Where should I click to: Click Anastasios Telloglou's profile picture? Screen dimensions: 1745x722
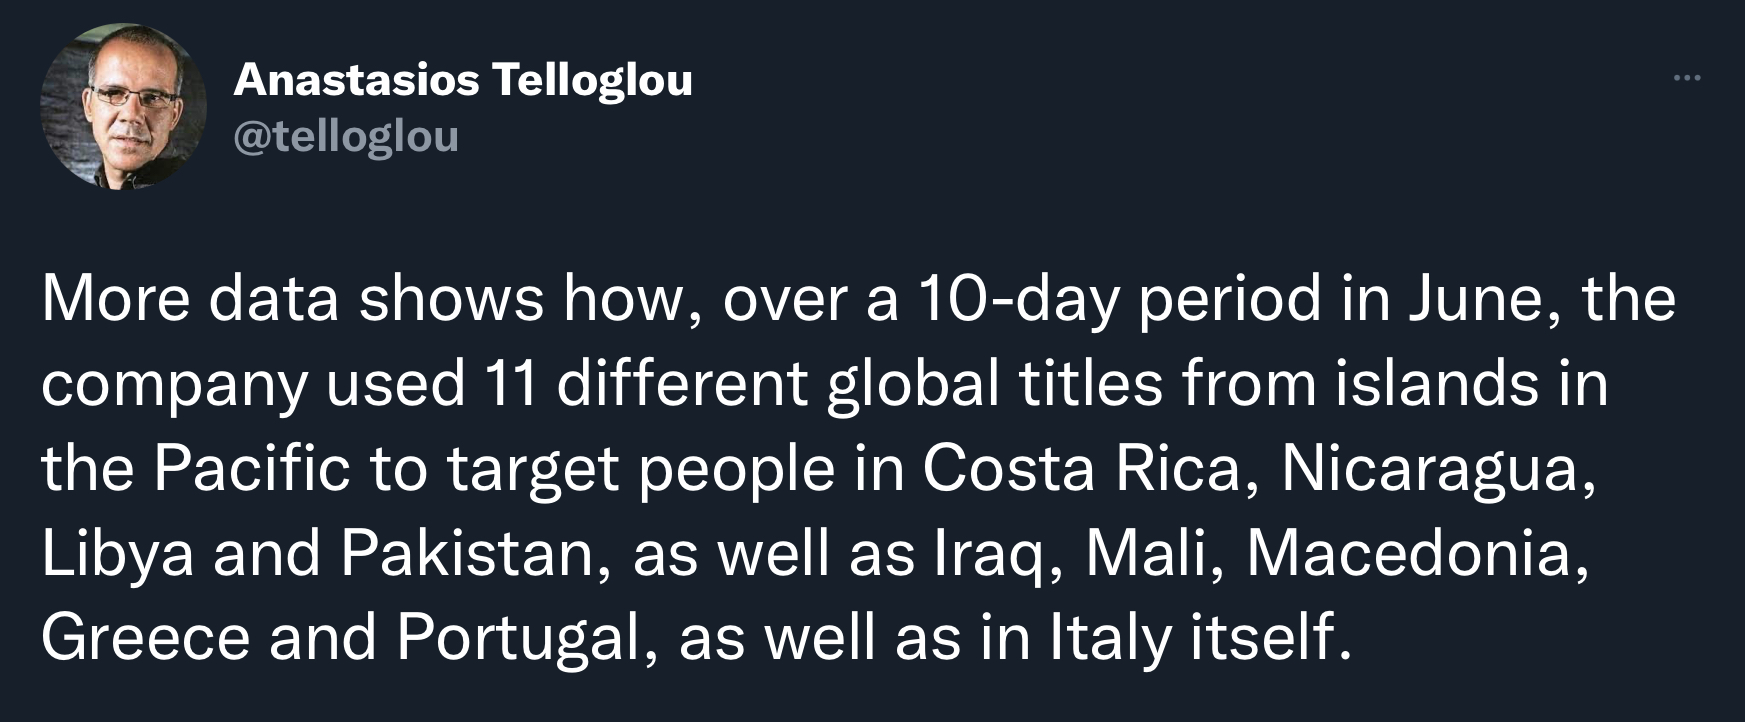(123, 107)
